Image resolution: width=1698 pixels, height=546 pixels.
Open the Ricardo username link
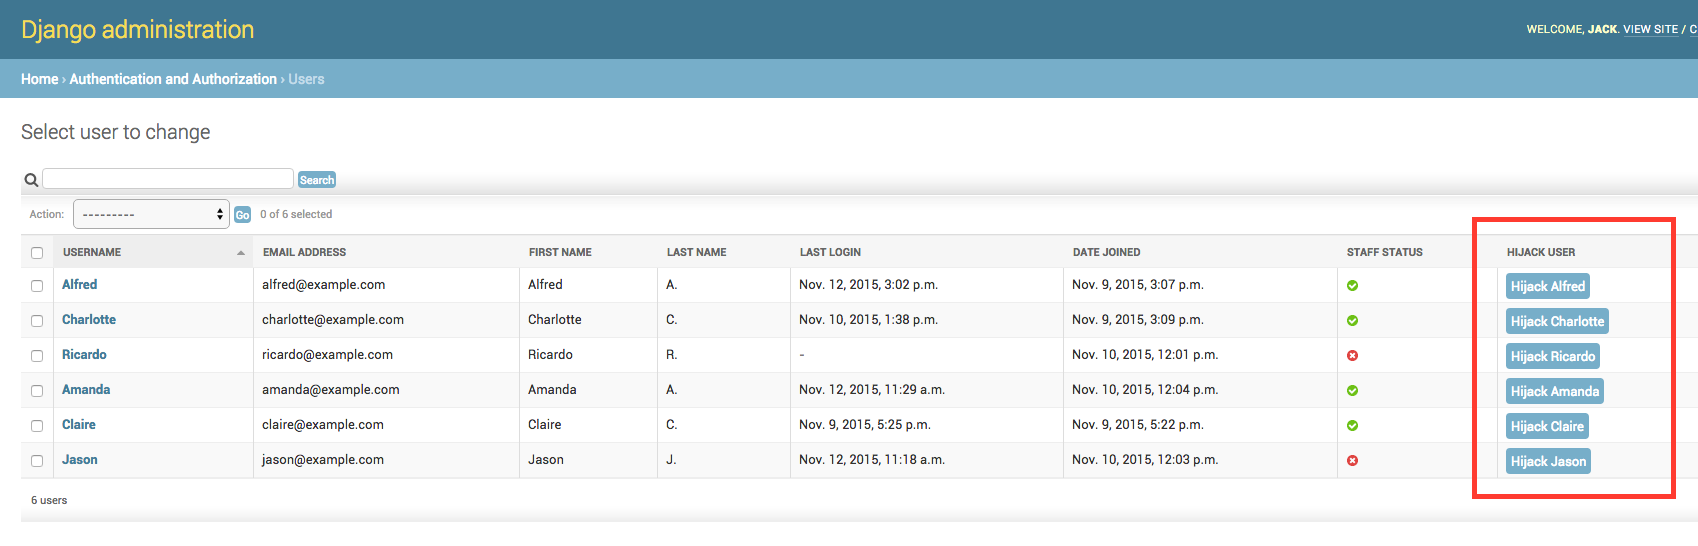(x=84, y=355)
